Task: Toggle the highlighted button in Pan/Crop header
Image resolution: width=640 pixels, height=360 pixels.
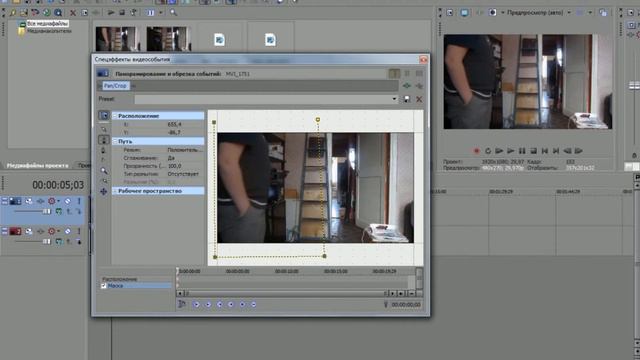Action: (x=394, y=73)
